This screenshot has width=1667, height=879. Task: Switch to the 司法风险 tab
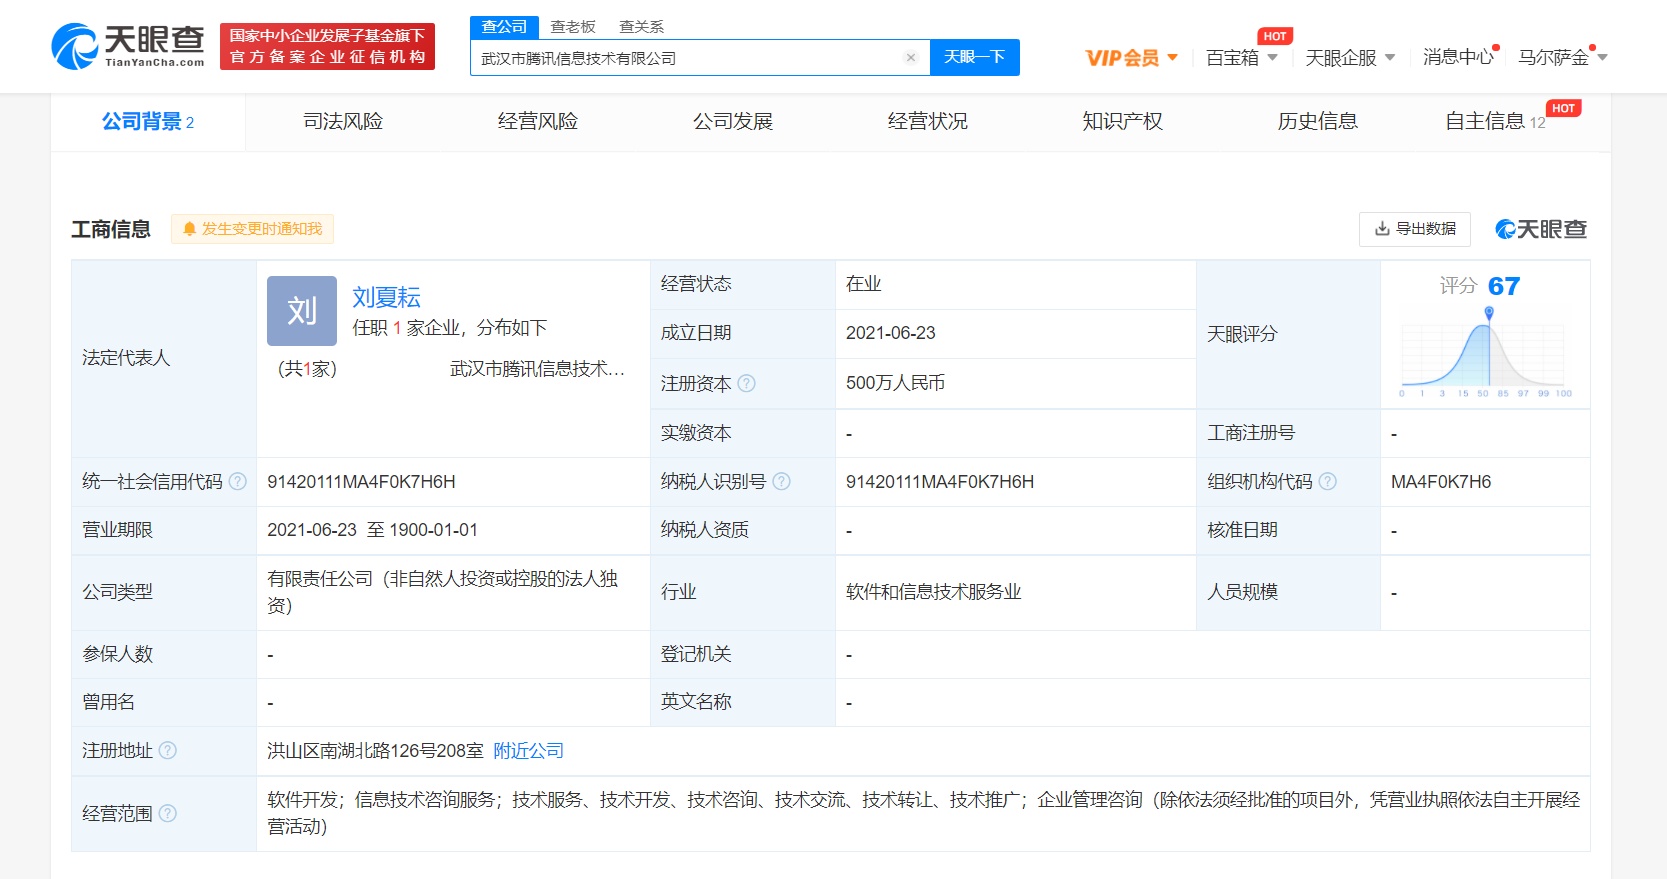[x=343, y=122]
